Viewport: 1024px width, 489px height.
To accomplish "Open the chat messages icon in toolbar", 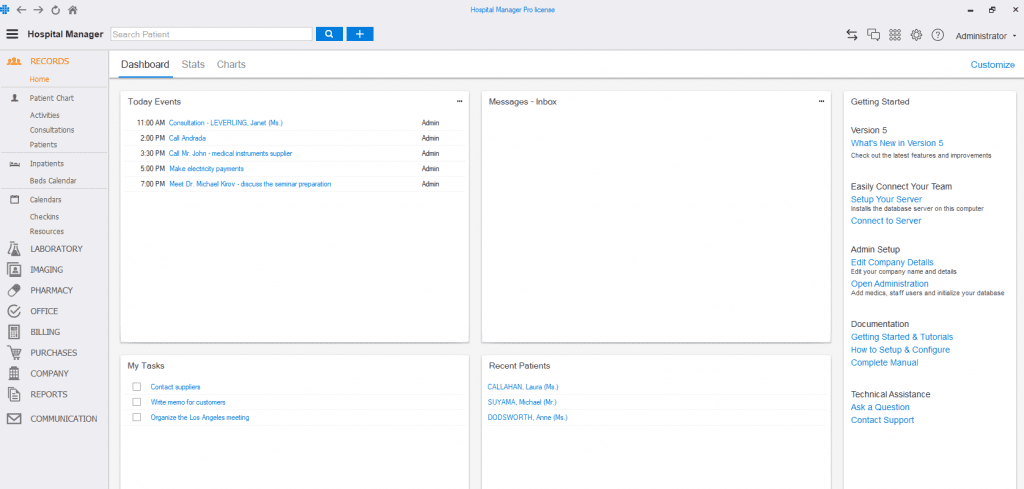I will tap(873, 34).
